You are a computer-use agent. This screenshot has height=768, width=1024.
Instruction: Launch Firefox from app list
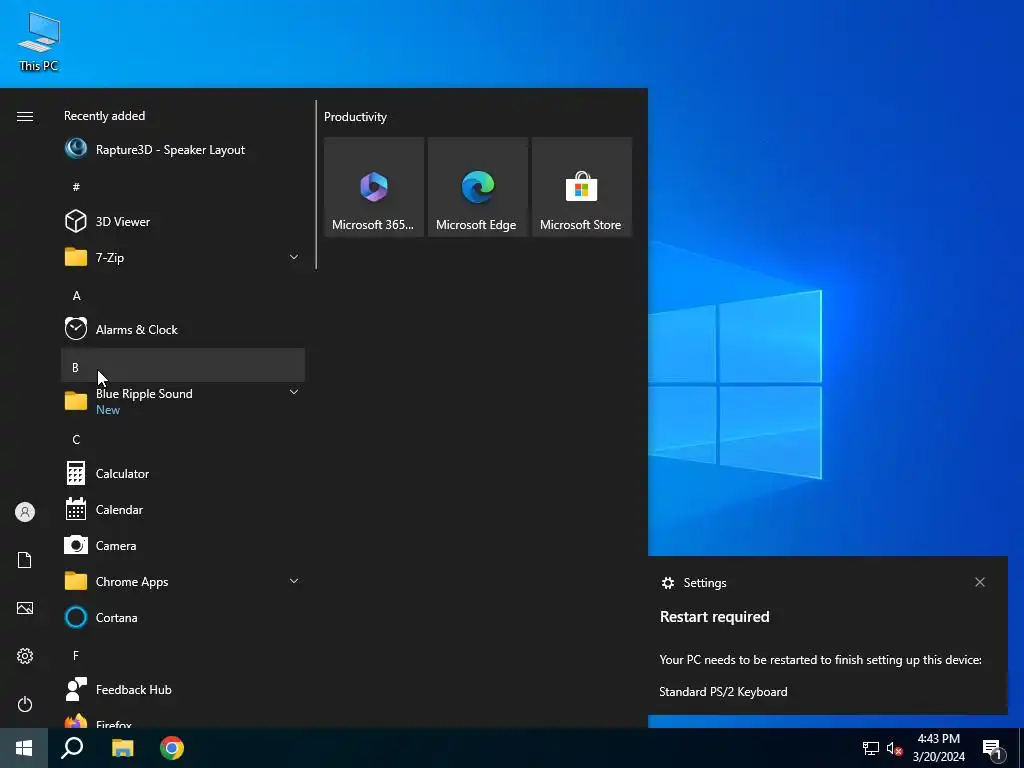pyautogui.click(x=183, y=721)
